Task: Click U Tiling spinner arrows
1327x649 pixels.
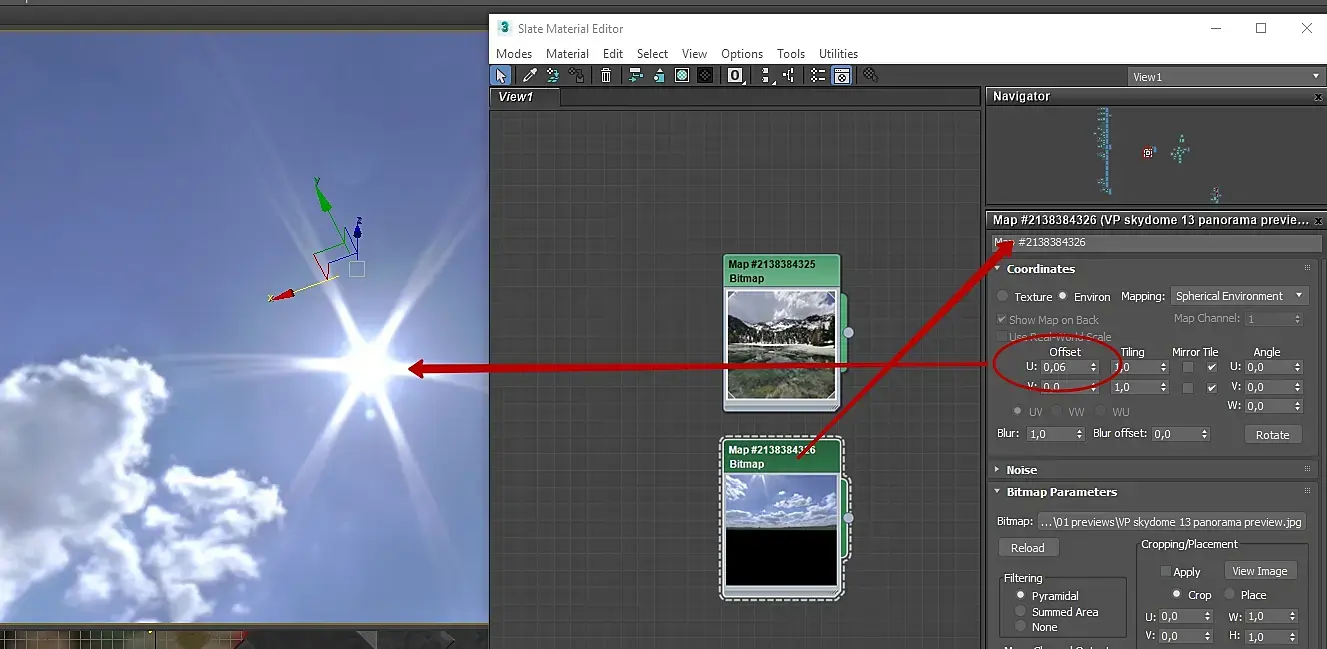Action: coord(1163,367)
